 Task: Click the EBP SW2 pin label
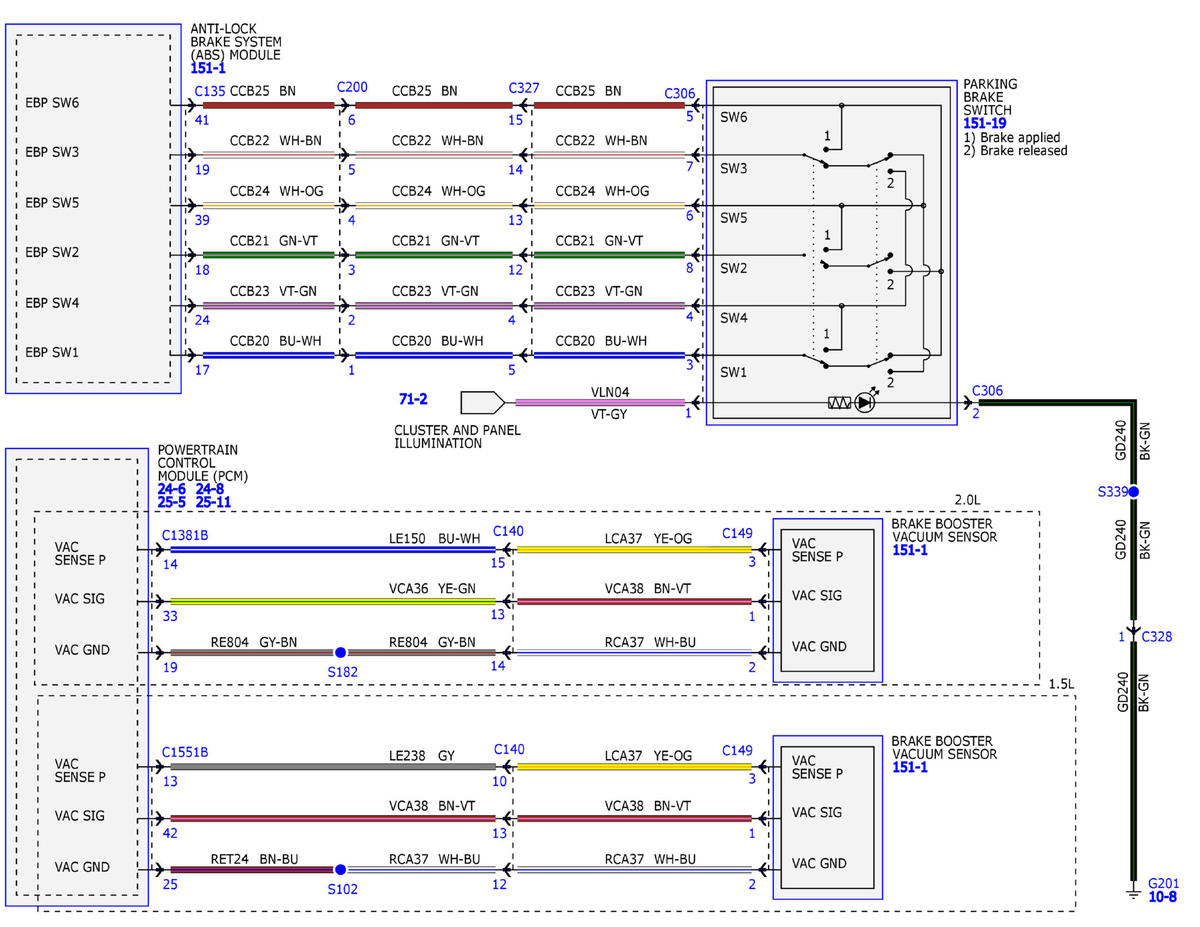(x=53, y=253)
